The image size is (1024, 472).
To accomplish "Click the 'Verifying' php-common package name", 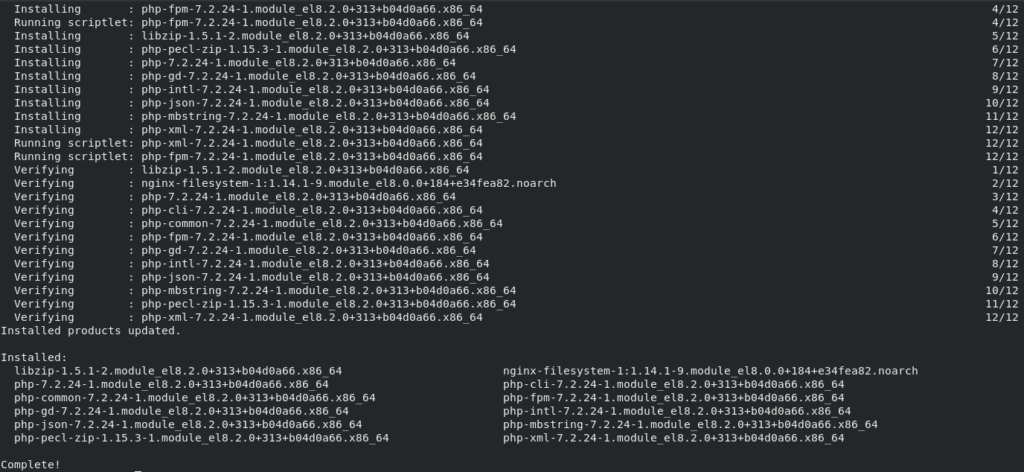I will (x=322, y=223).
